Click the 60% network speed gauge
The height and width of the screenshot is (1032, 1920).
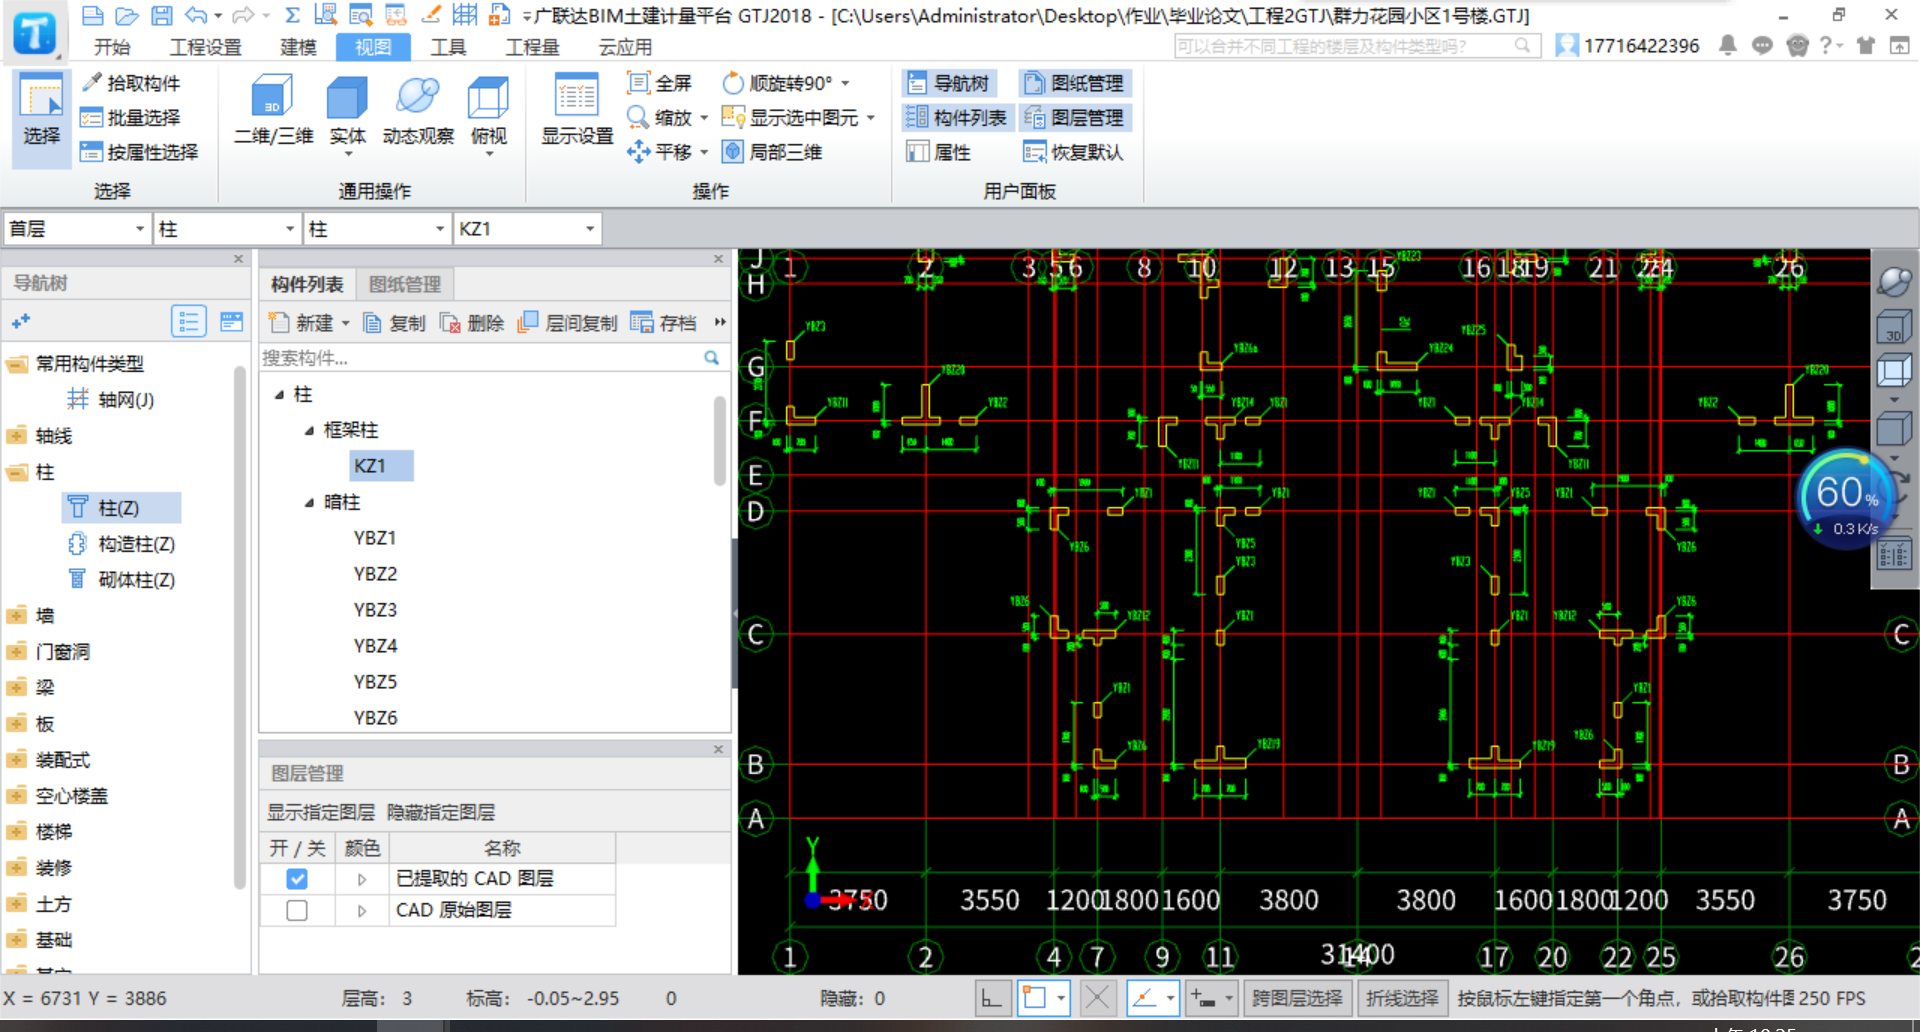click(1846, 500)
